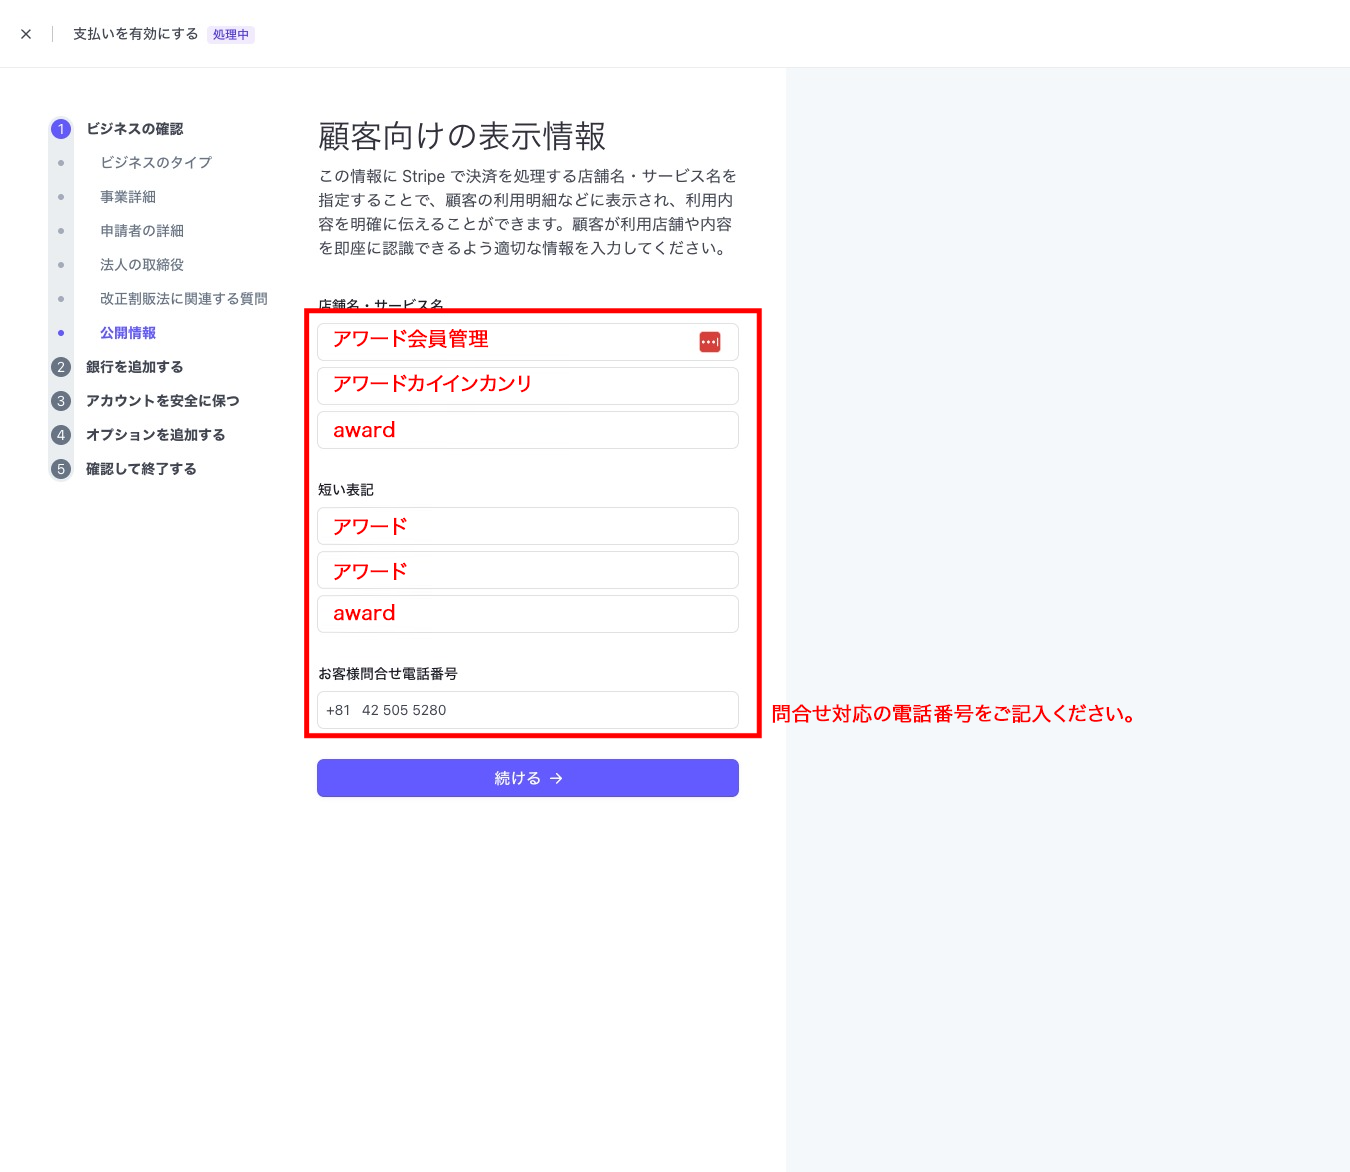This screenshot has width=1350, height=1172.
Task: Navigate to 改正割販法に関連する質問
Action: (184, 299)
